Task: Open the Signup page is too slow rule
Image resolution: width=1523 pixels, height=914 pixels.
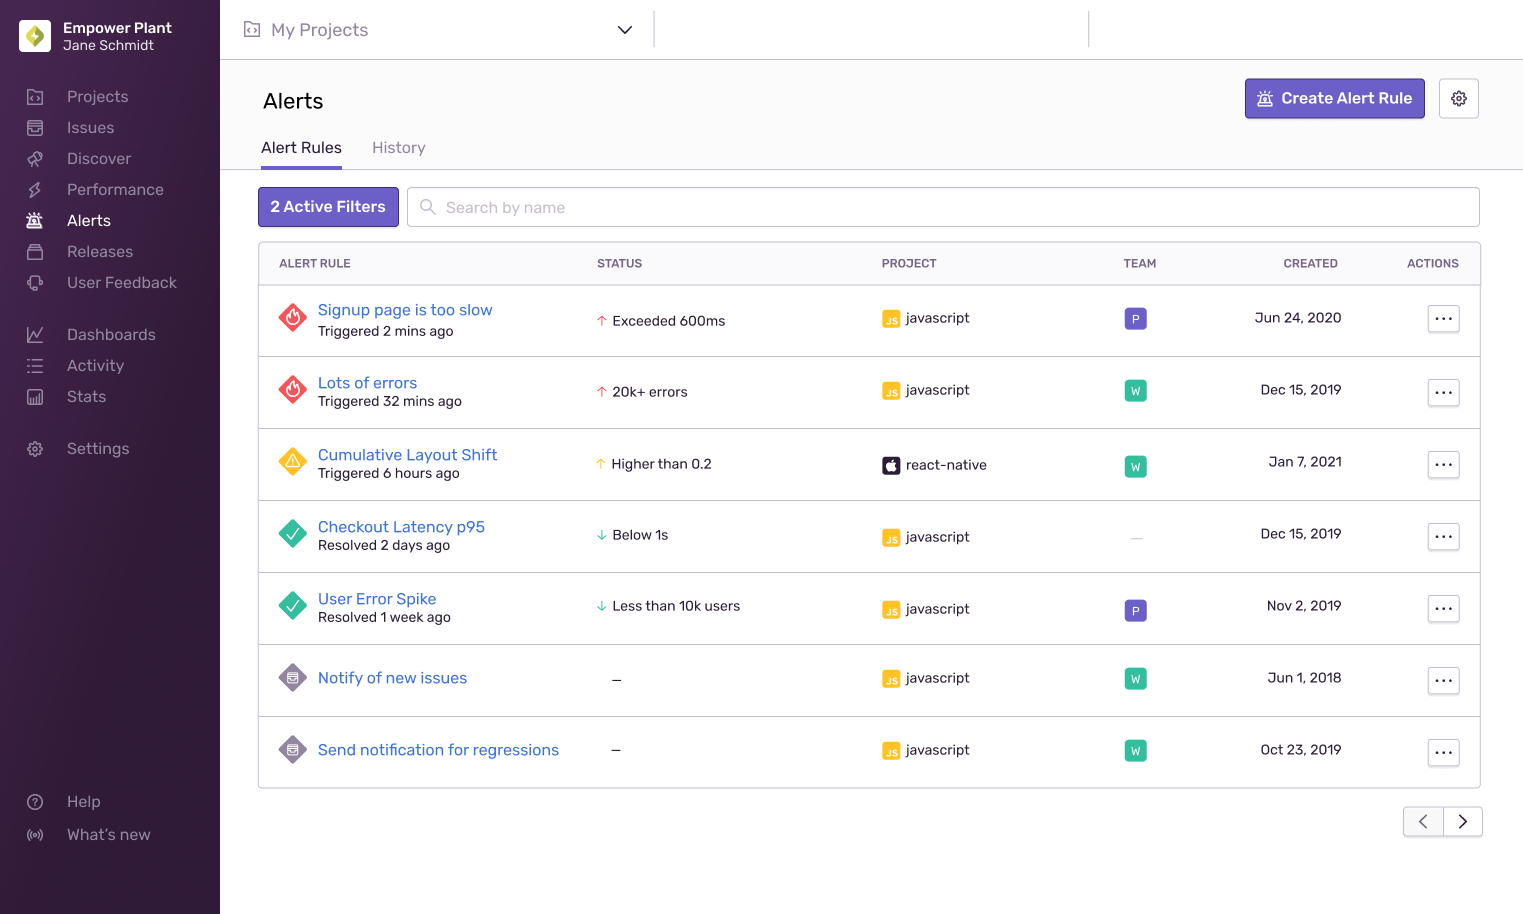Action: [405, 310]
